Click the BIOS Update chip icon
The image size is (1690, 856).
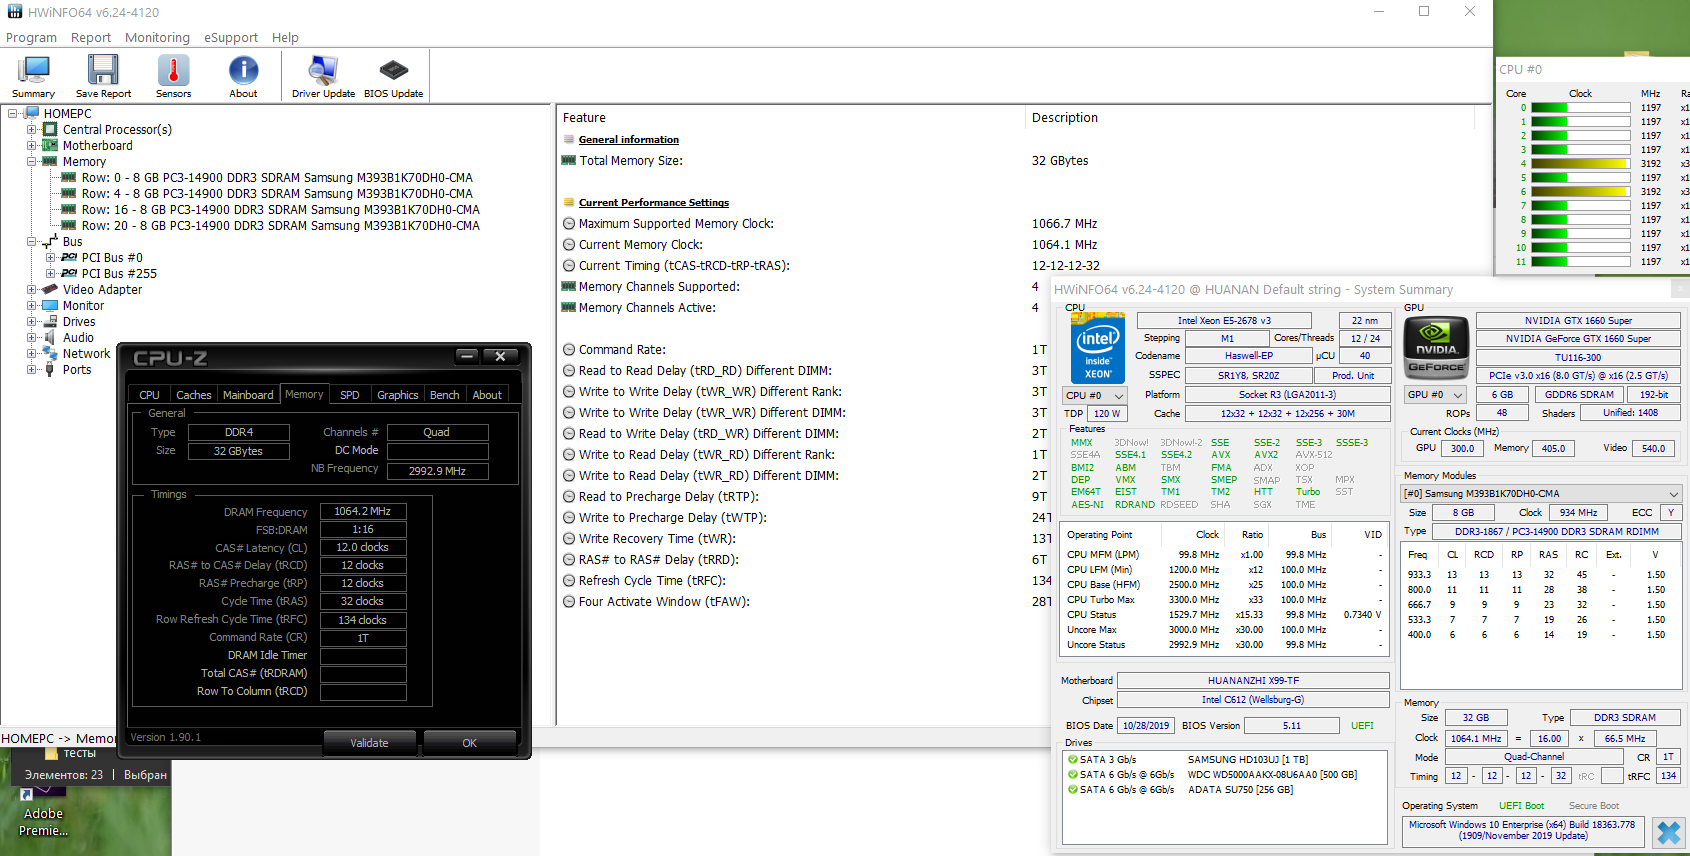click(393, 76)
